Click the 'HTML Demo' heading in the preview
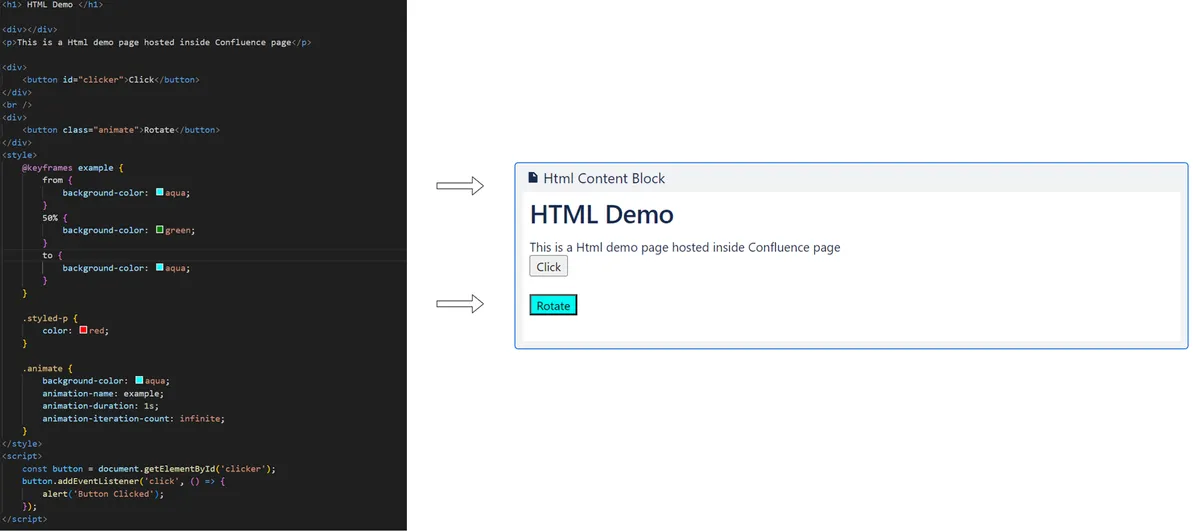 pos(602,214)
